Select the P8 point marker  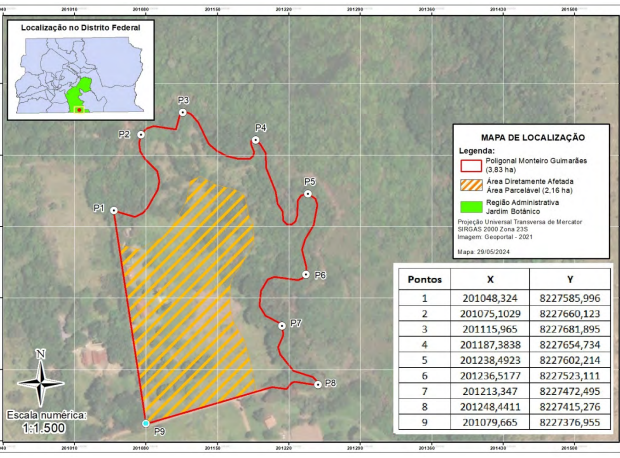point(317,383)
